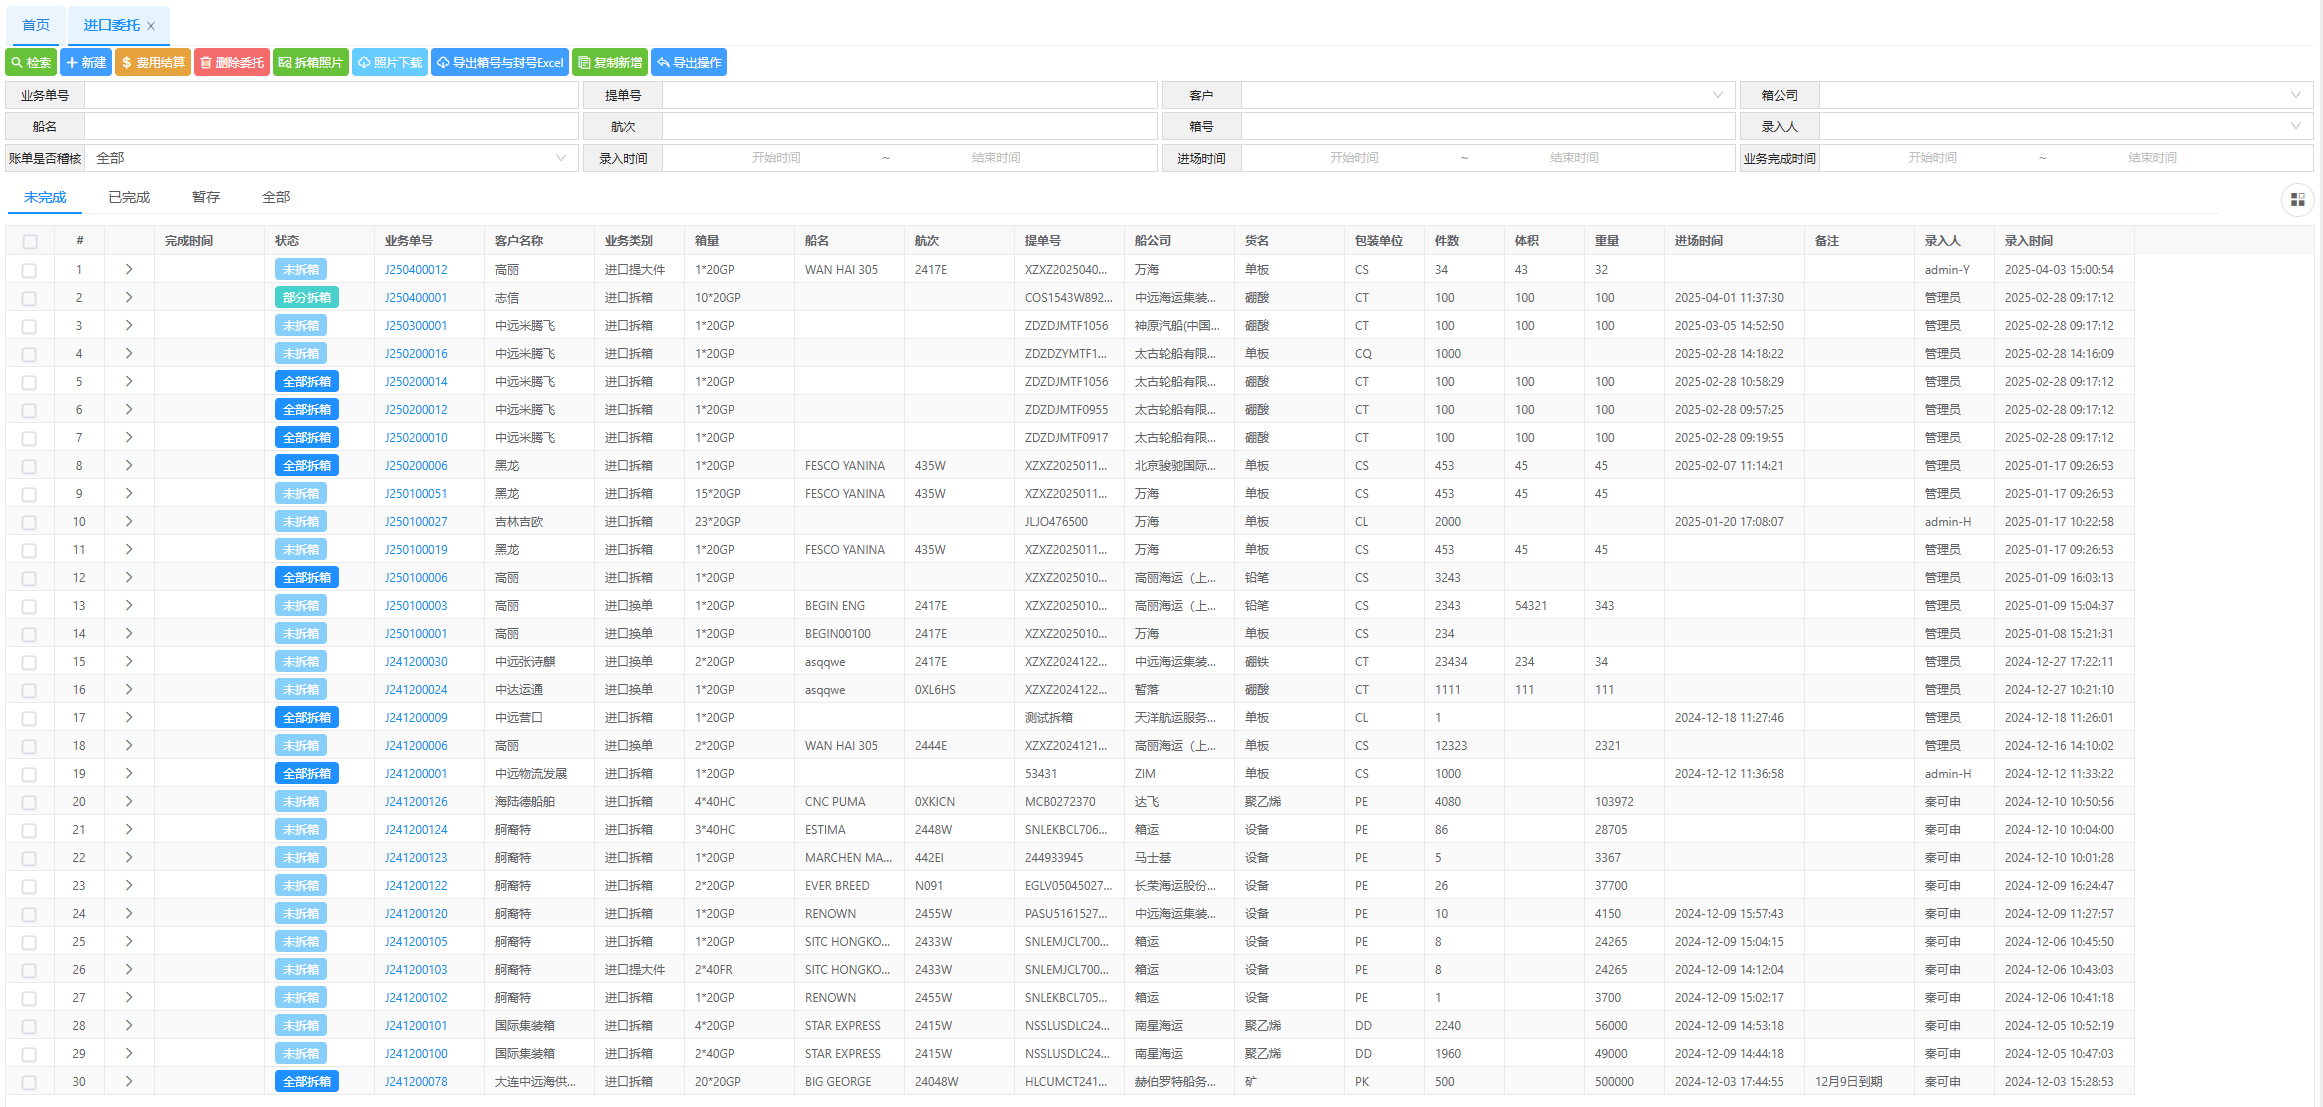Viewport: 2323px width, 1107px height.
Task: Expand row 2 details chevron
Action: coord(129,298)
